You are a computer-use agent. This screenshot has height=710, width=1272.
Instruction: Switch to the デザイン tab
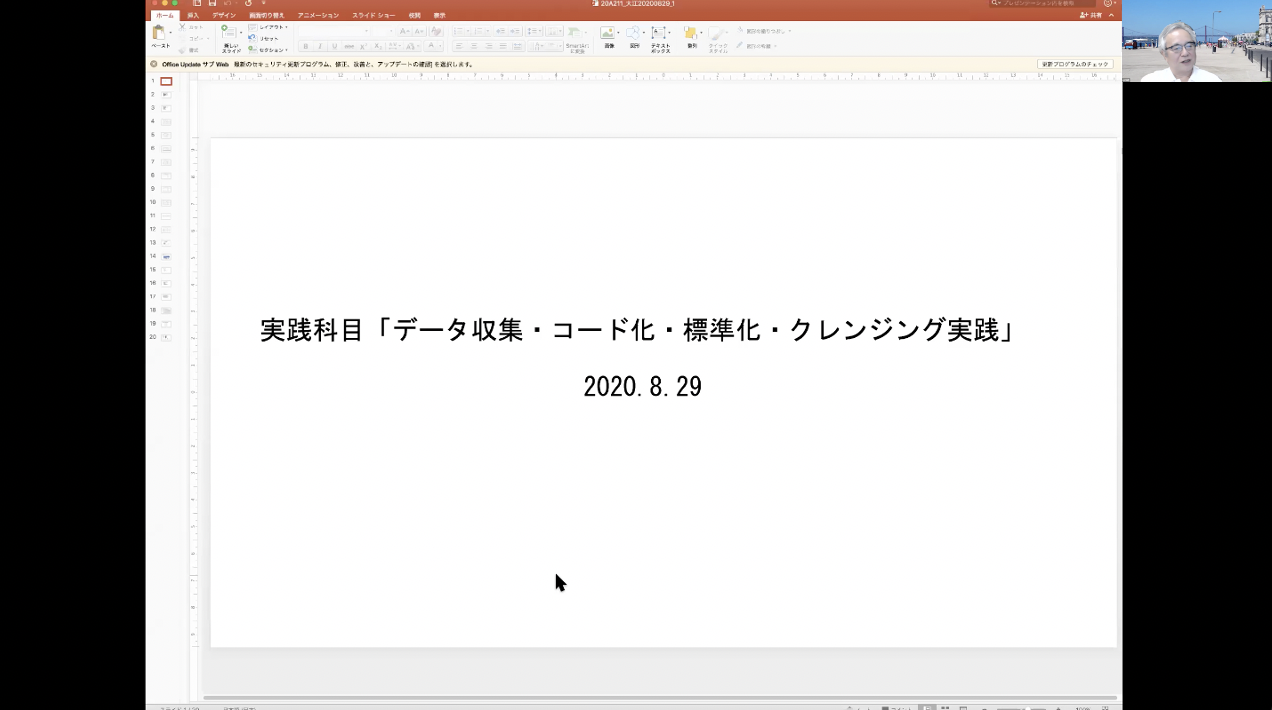(x=224, y=16)
